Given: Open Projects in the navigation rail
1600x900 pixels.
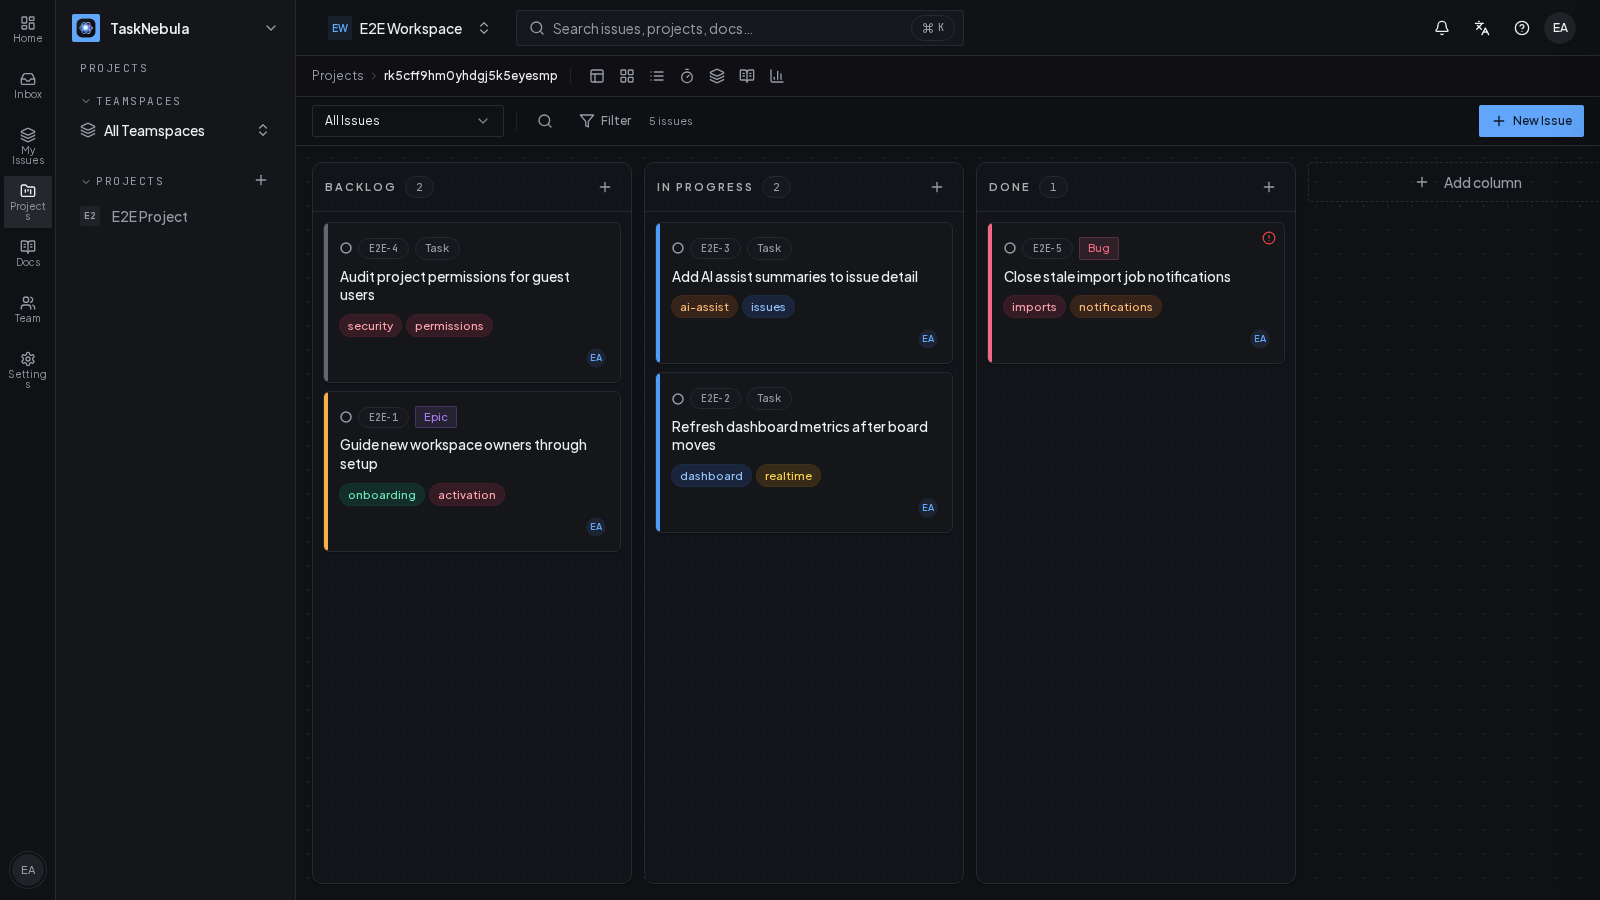Looking at the screenshot, I should (x=28, y=202).
